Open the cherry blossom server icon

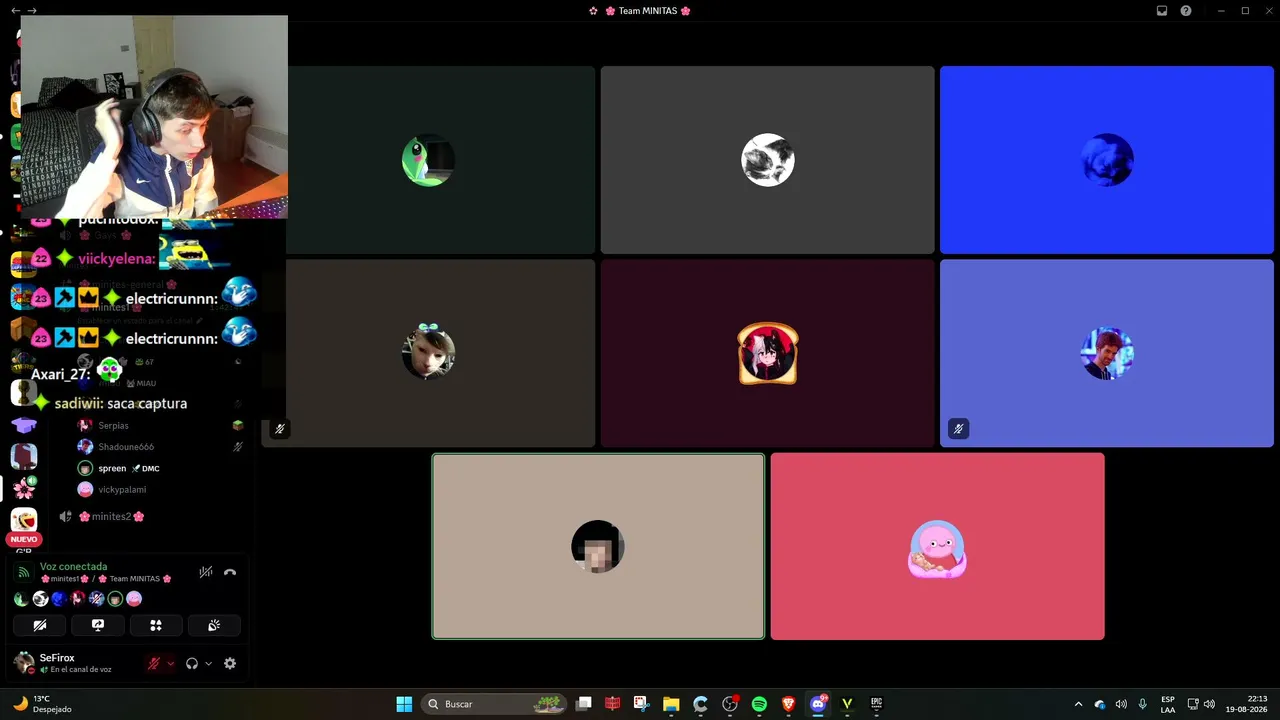(x=24, y=488)
